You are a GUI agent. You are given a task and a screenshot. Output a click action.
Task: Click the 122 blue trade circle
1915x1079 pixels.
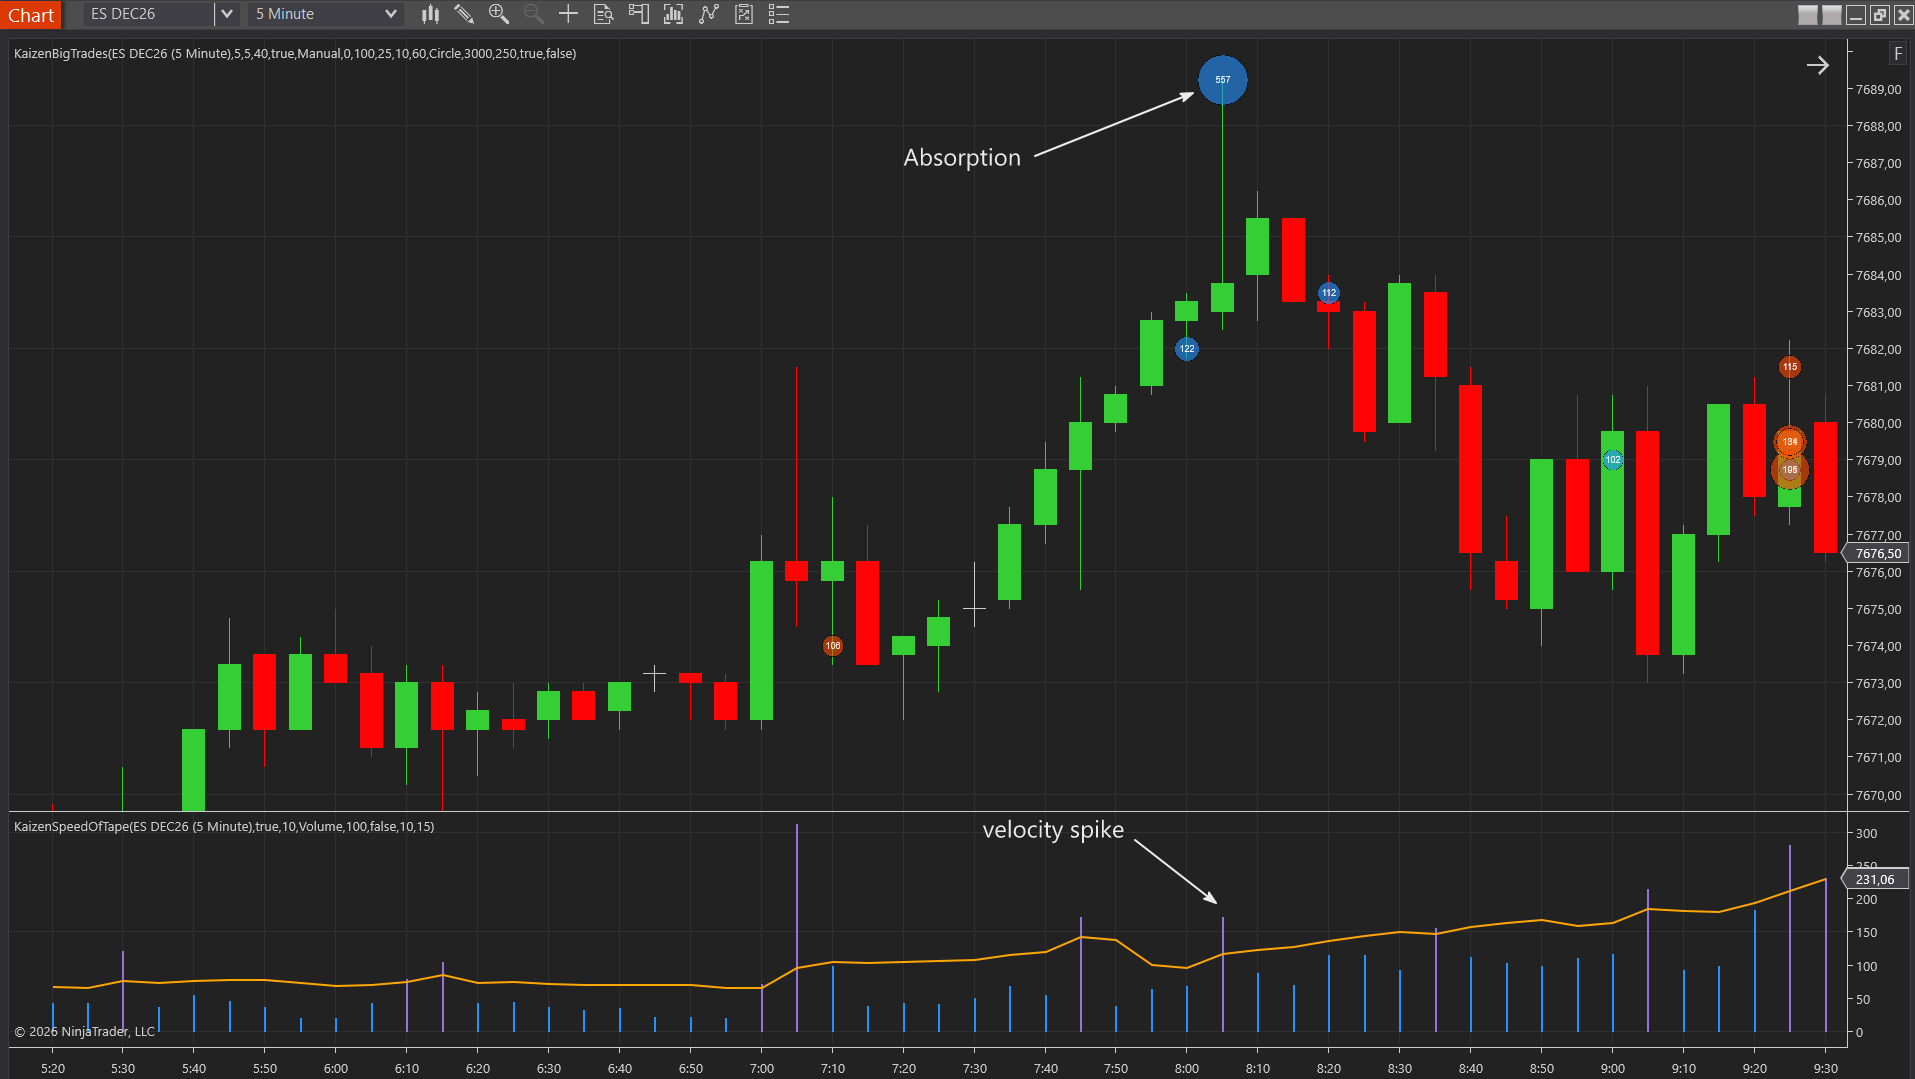(1186, 349)
